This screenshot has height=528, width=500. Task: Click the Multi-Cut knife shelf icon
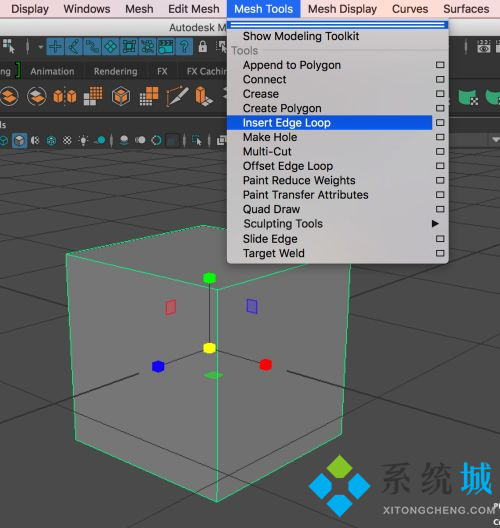click(x=177, y=97)
